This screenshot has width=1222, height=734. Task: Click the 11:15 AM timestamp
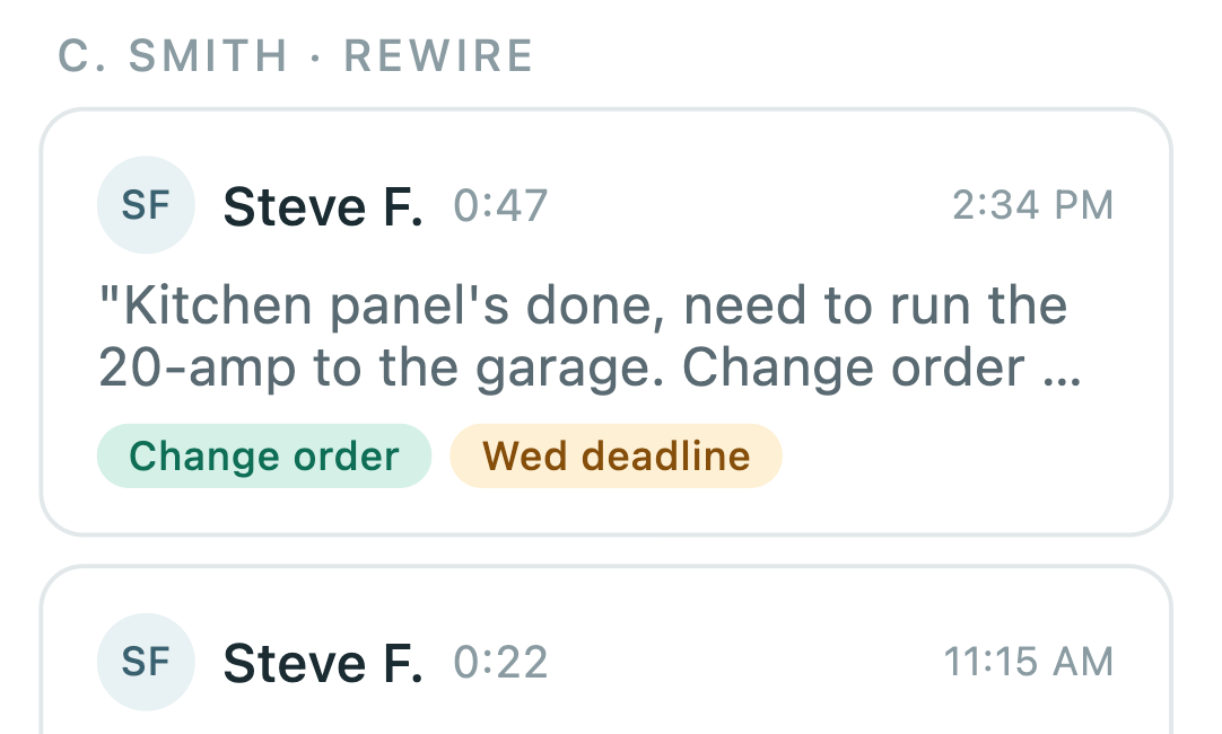(1029, 661)
